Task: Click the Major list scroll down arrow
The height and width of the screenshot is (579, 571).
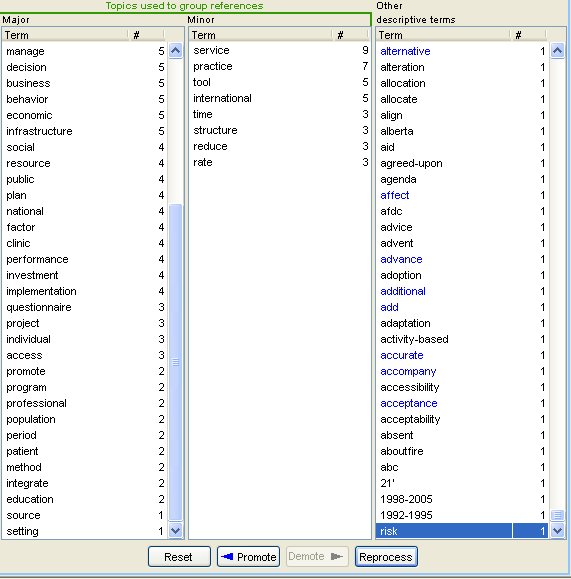Action: (175, 531)
